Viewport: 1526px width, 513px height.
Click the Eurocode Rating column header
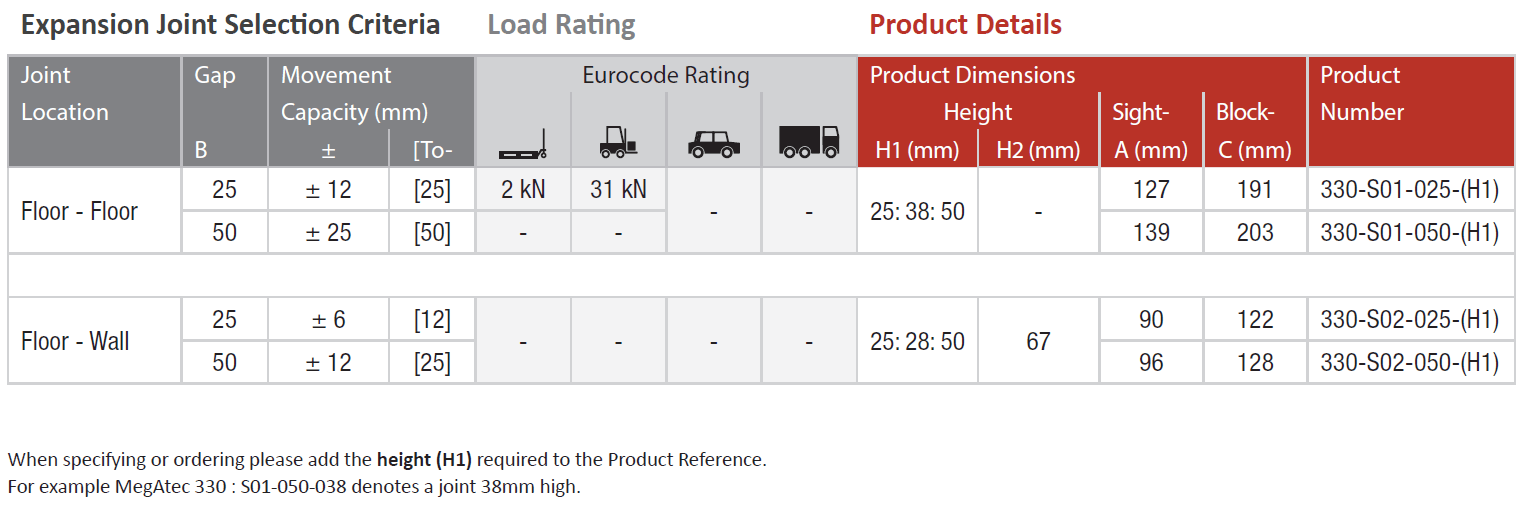click(666, 75)
